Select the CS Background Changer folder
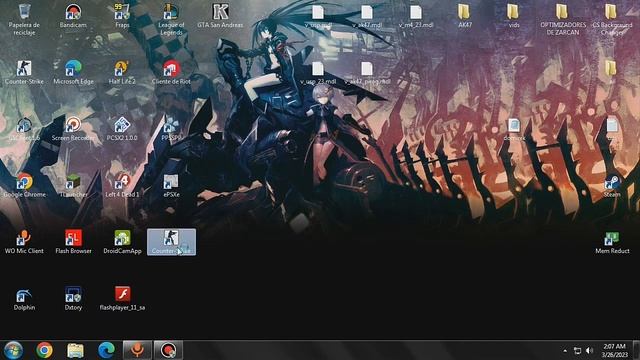Screen dimensions: 640x360 [x=612, y=19]
